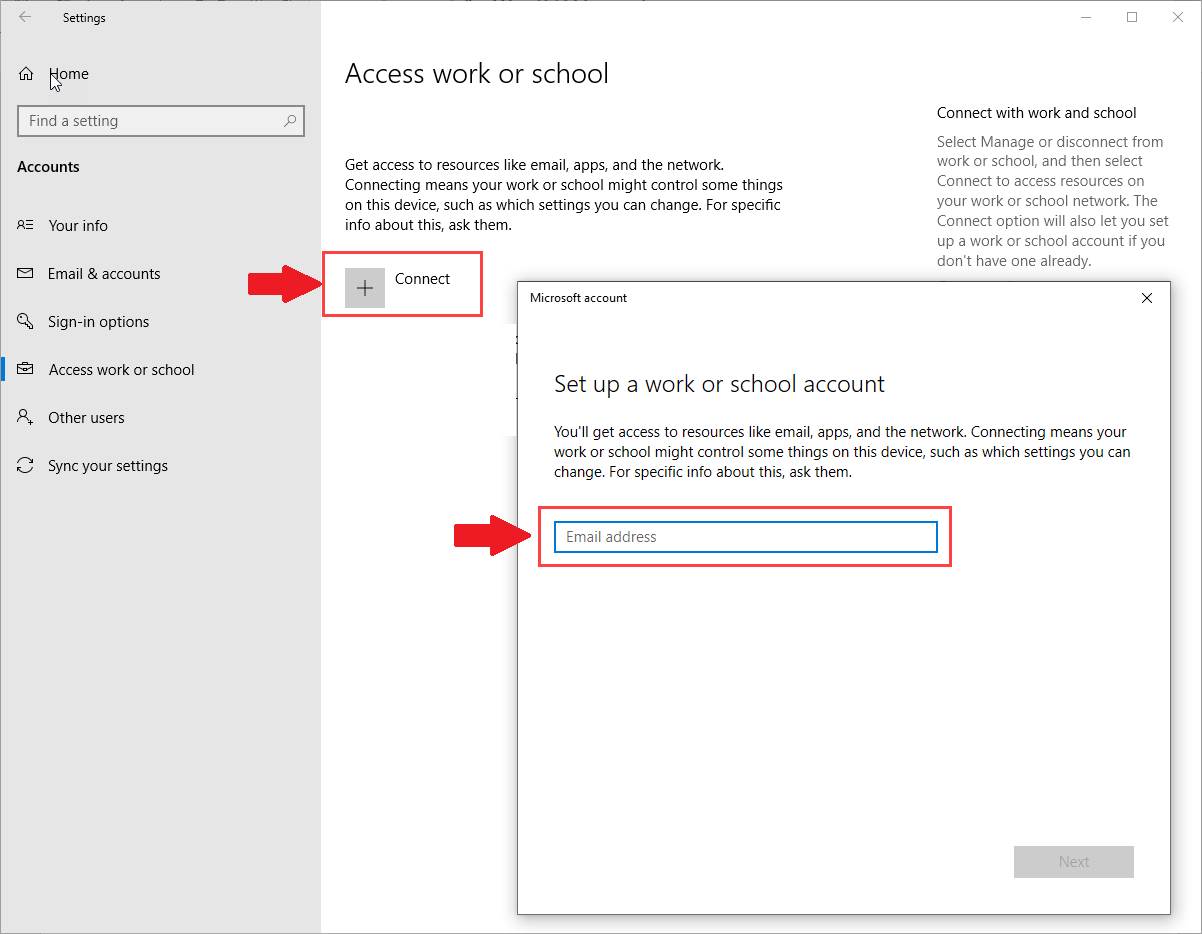The image size is (1202, 934).
Task: Select Sync your settings in the sidebar
Action: 106,465
